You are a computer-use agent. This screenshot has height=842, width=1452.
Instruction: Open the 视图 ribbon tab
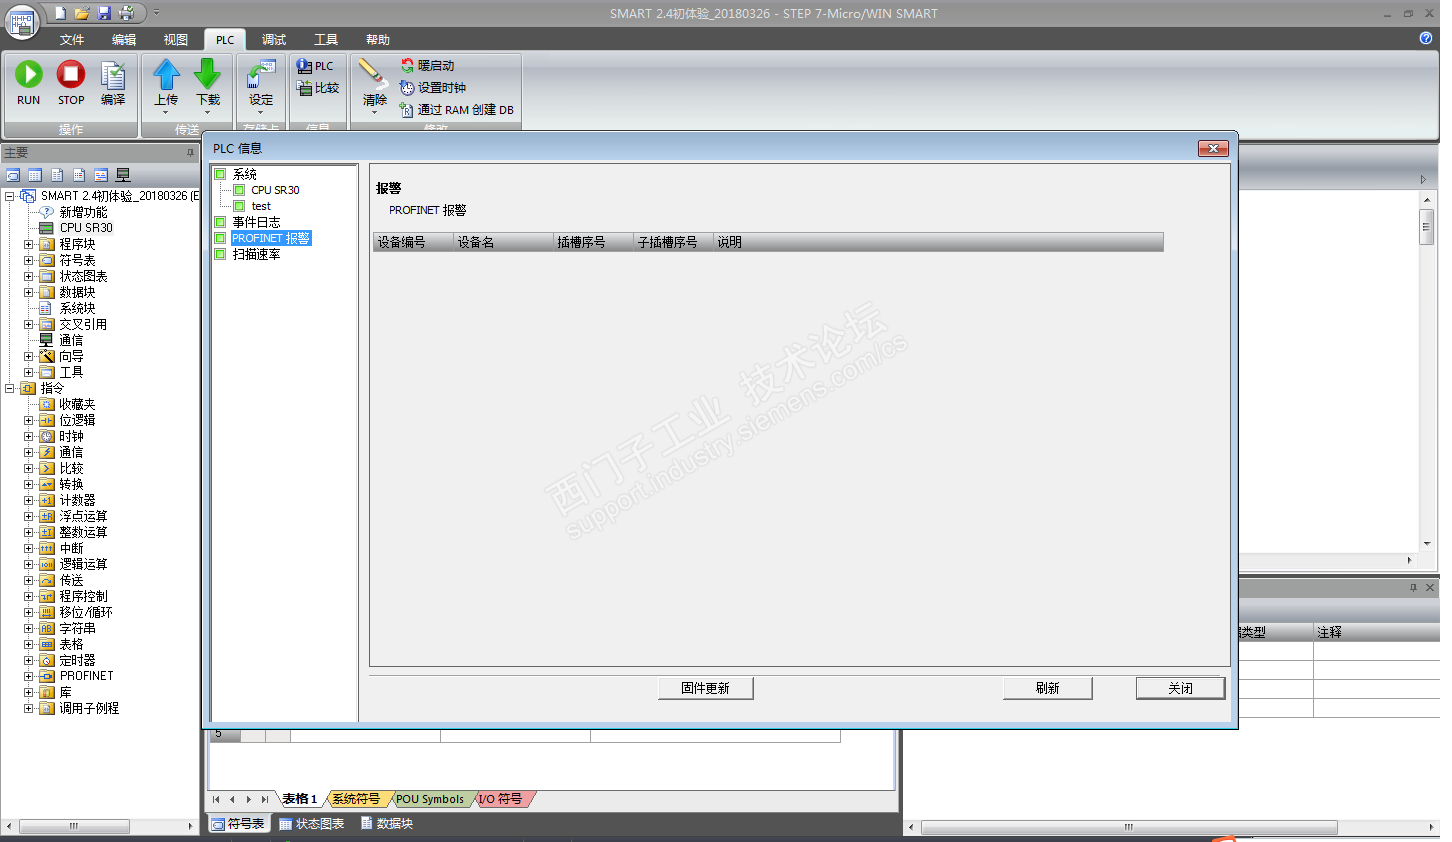pyautogui.click(x=176, y=40)
